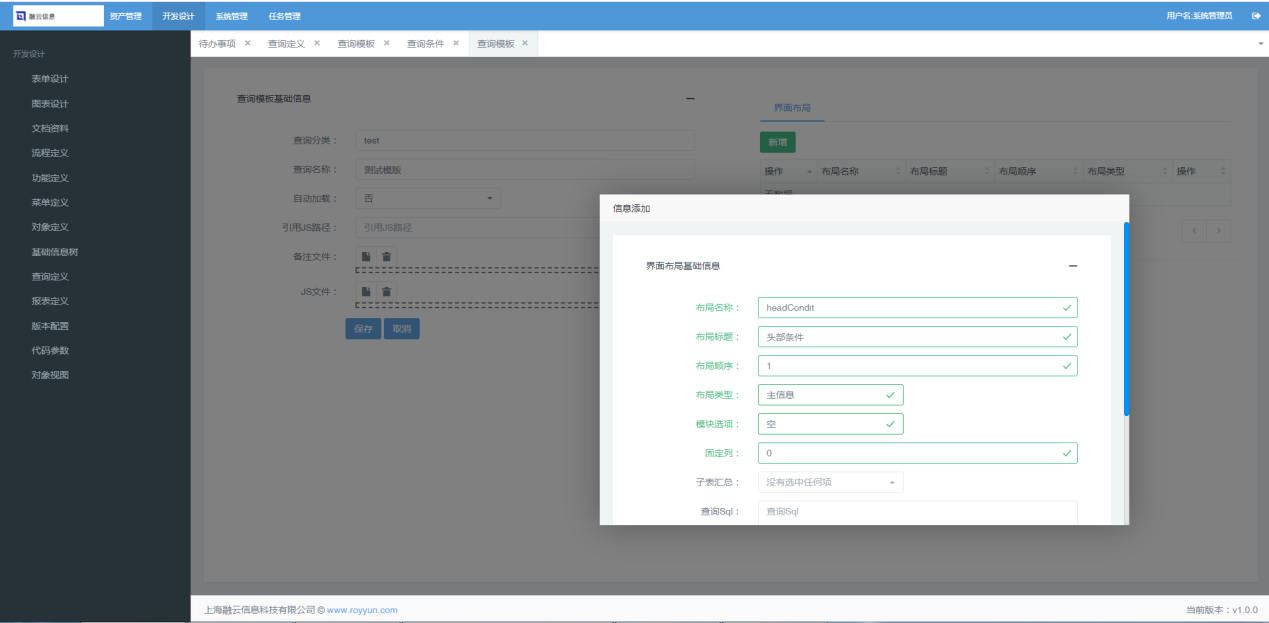
Task: Sort by 布局类型 column
Action: click(x=1128, y=171)
